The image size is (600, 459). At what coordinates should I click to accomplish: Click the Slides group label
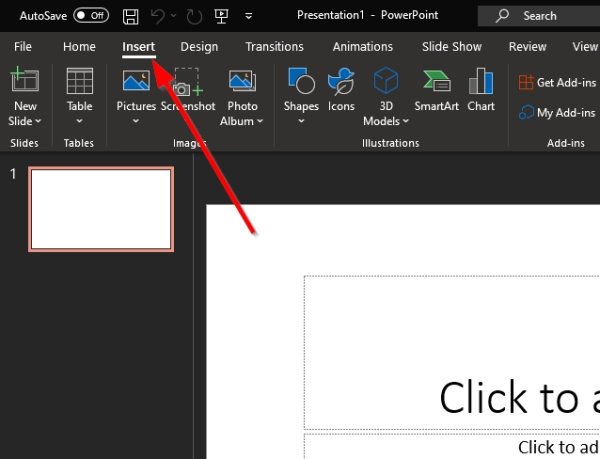[24, 143]
